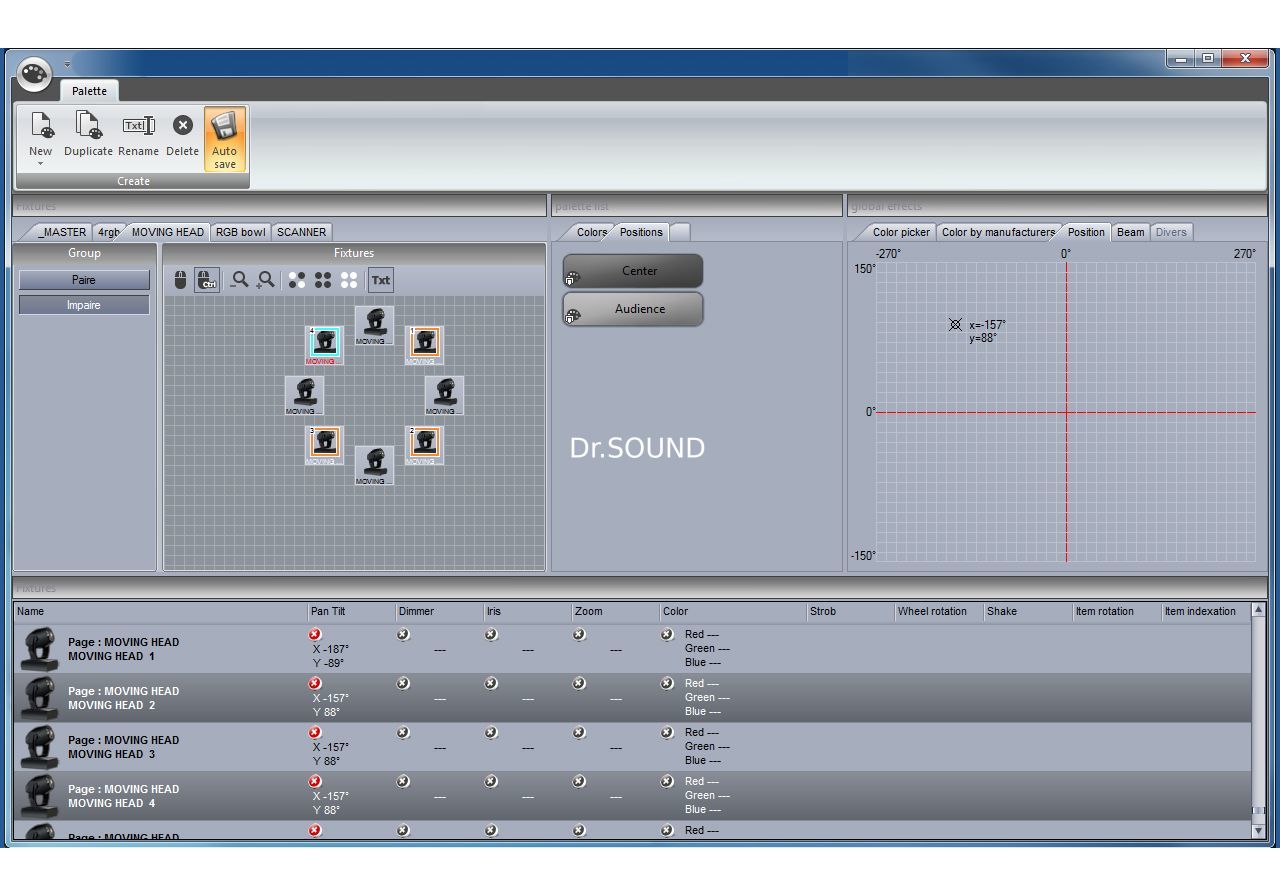Toggle the Ctrl mouse multi-select mode

point(207,280)
